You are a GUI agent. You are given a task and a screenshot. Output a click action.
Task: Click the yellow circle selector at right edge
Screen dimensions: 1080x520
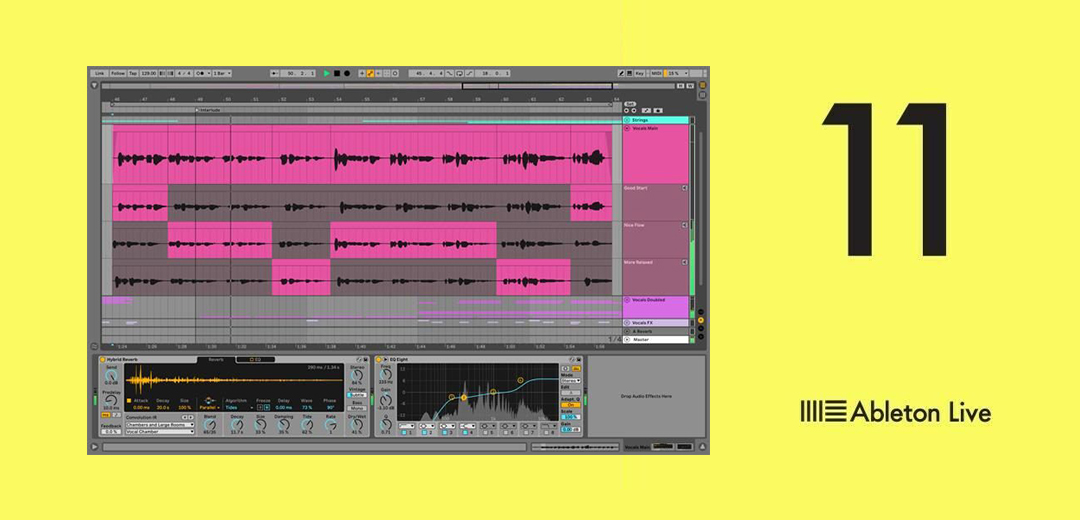pyautogui.click(x=700, y=320)
